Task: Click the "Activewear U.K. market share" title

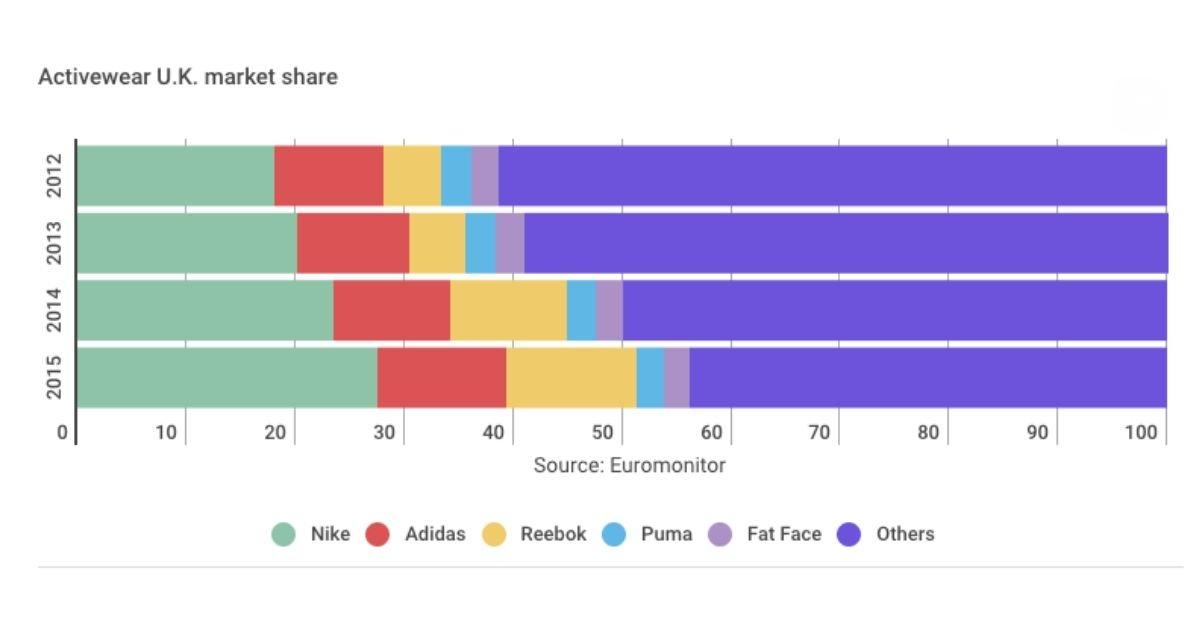Action: (x=188, y=77)
